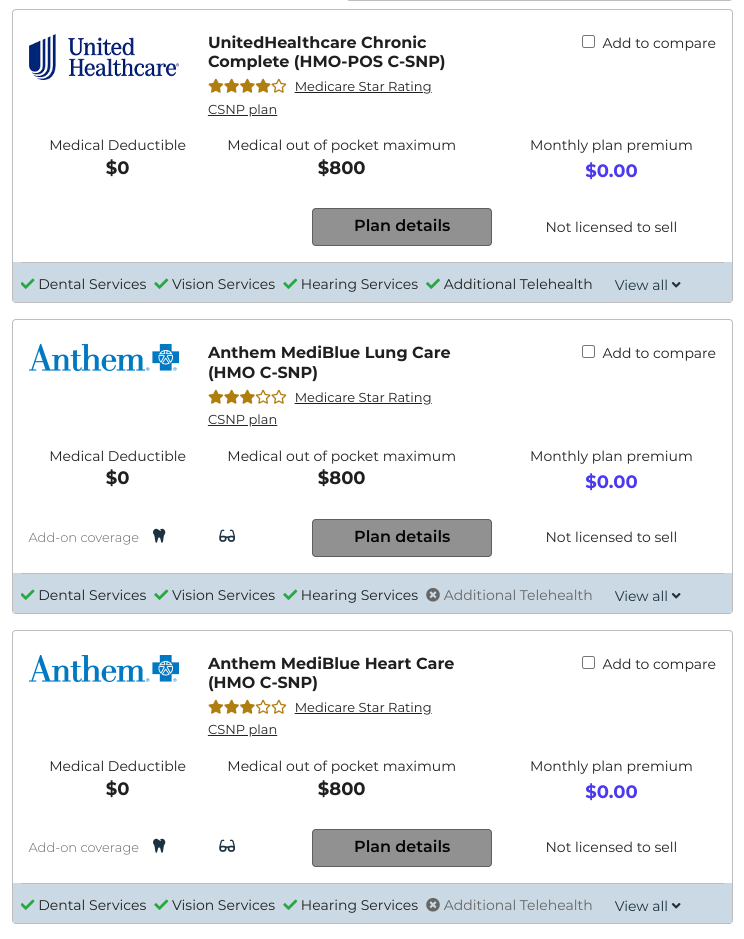The image size is (744, 939).
Task: Check Add to compare for UnitedHealthcare plan
Action: [x=588, y=42]
